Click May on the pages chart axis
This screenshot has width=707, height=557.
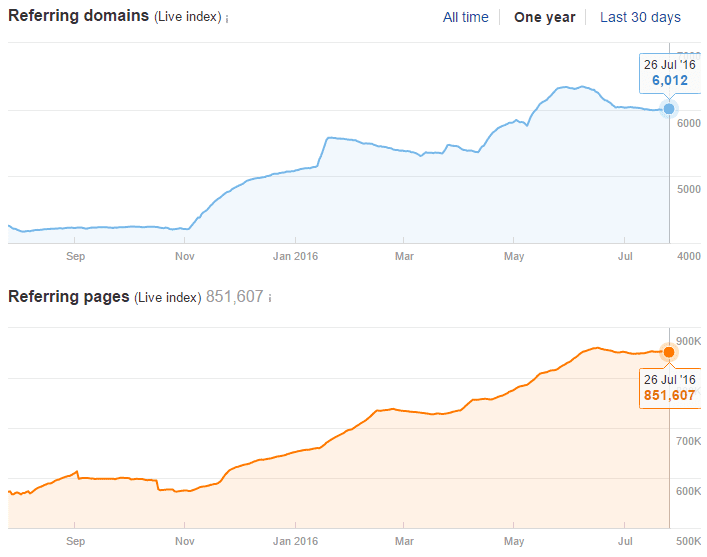pos(513,541)
